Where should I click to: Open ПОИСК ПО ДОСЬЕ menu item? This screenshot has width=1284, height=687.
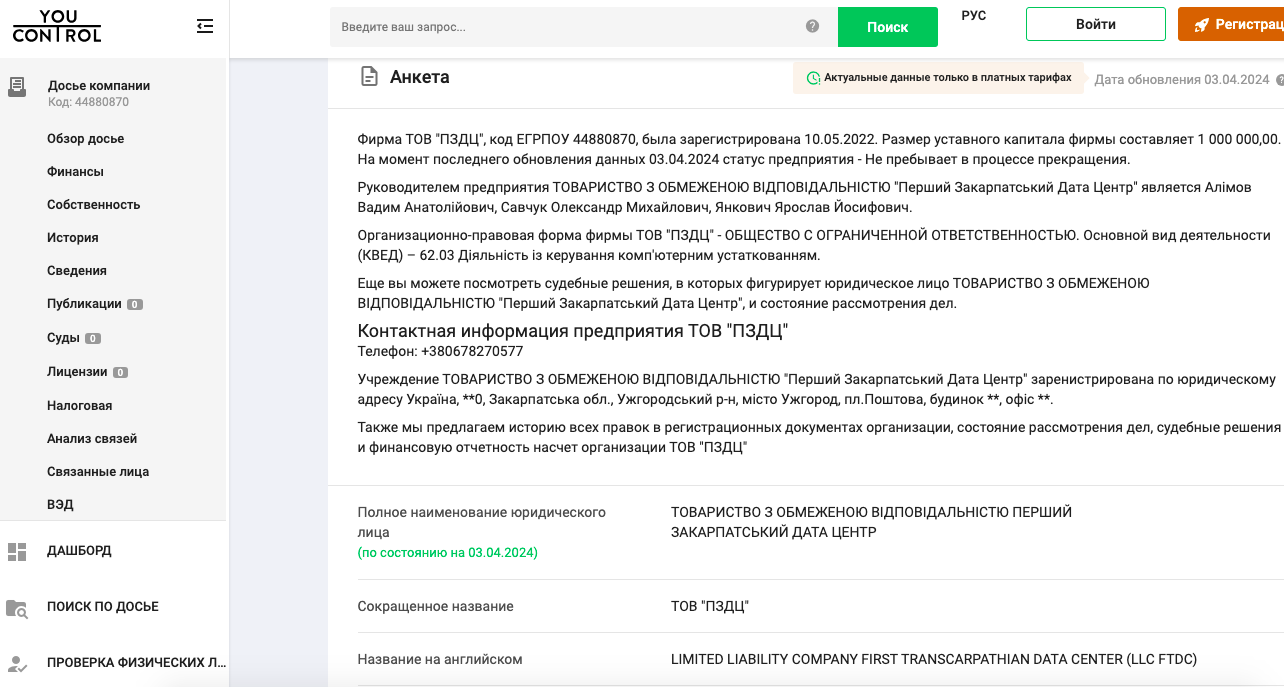tap(103, 607)
